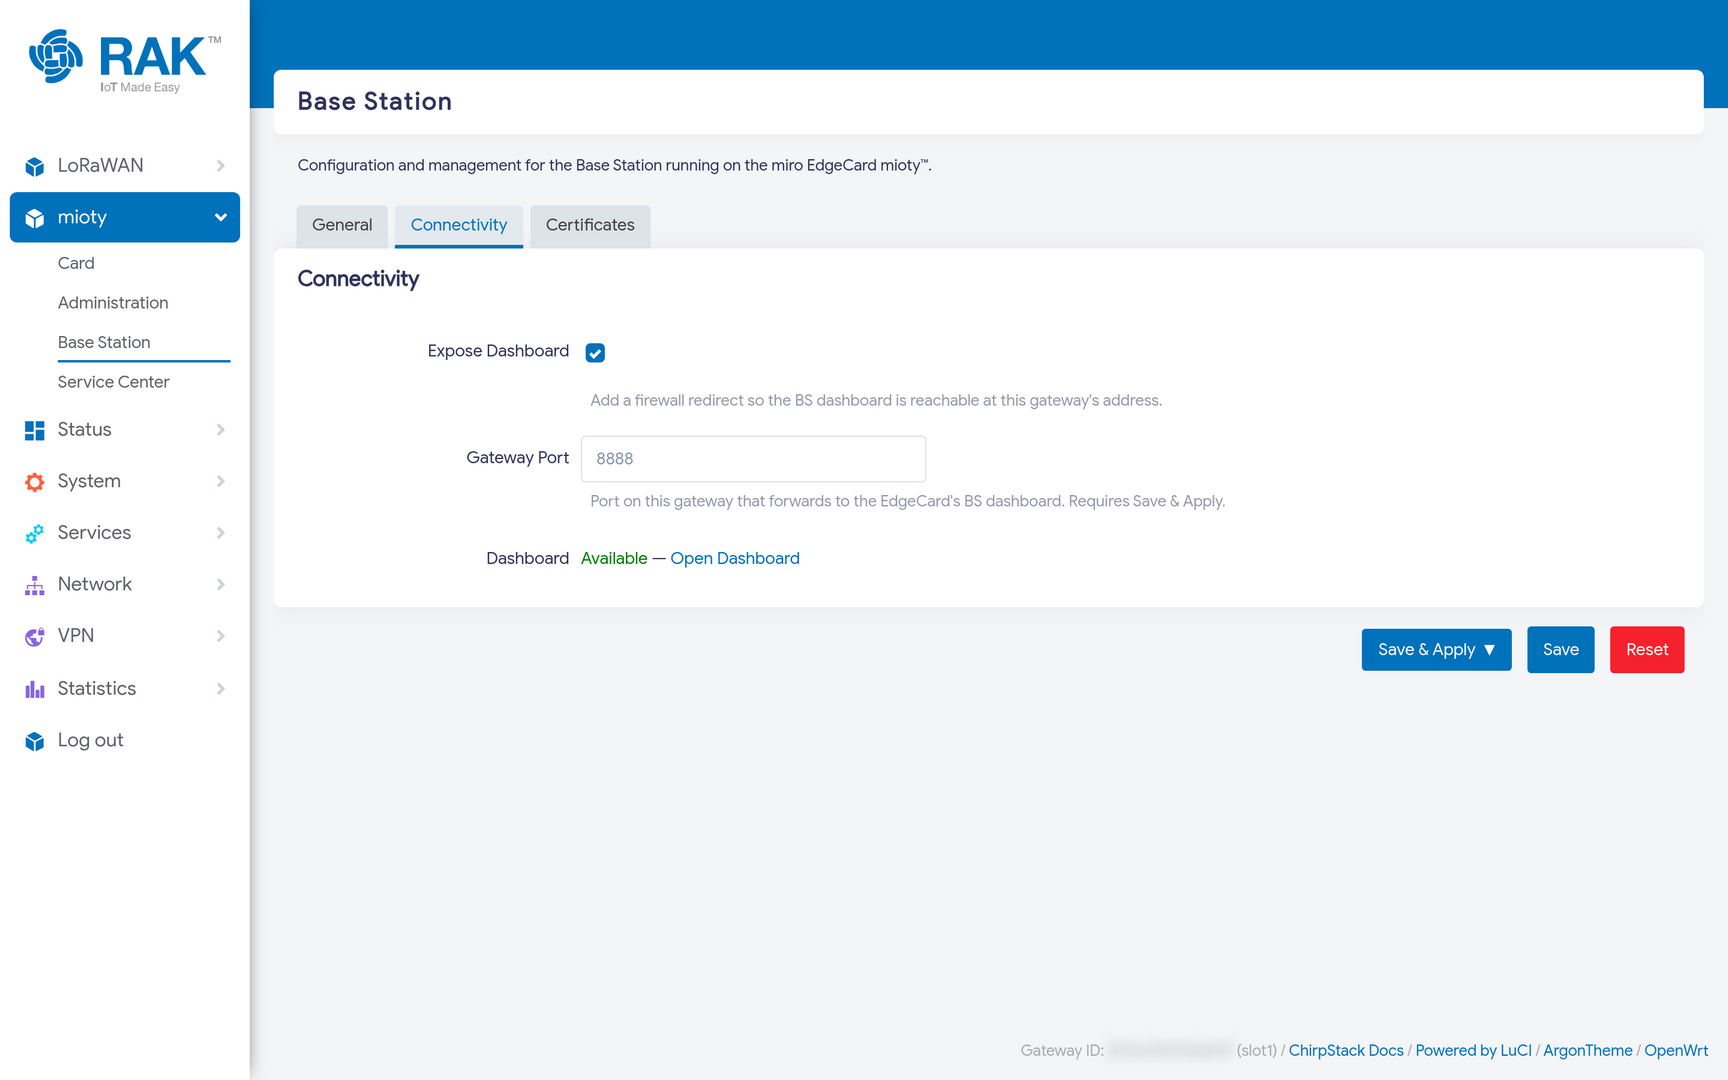
Task: Click the RAK logo
Action: pyautogui.click(x=125, y=60)
